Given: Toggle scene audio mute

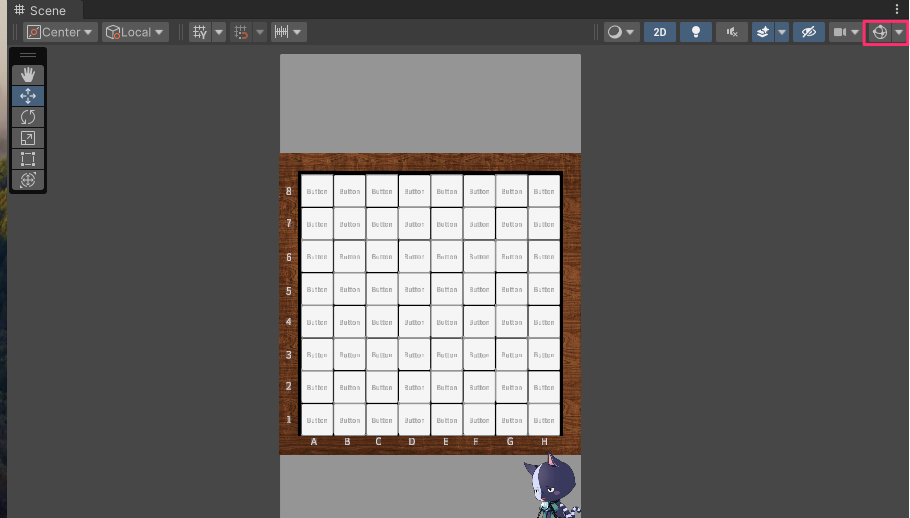Looking at the screenshot, I should coord(732,32).
